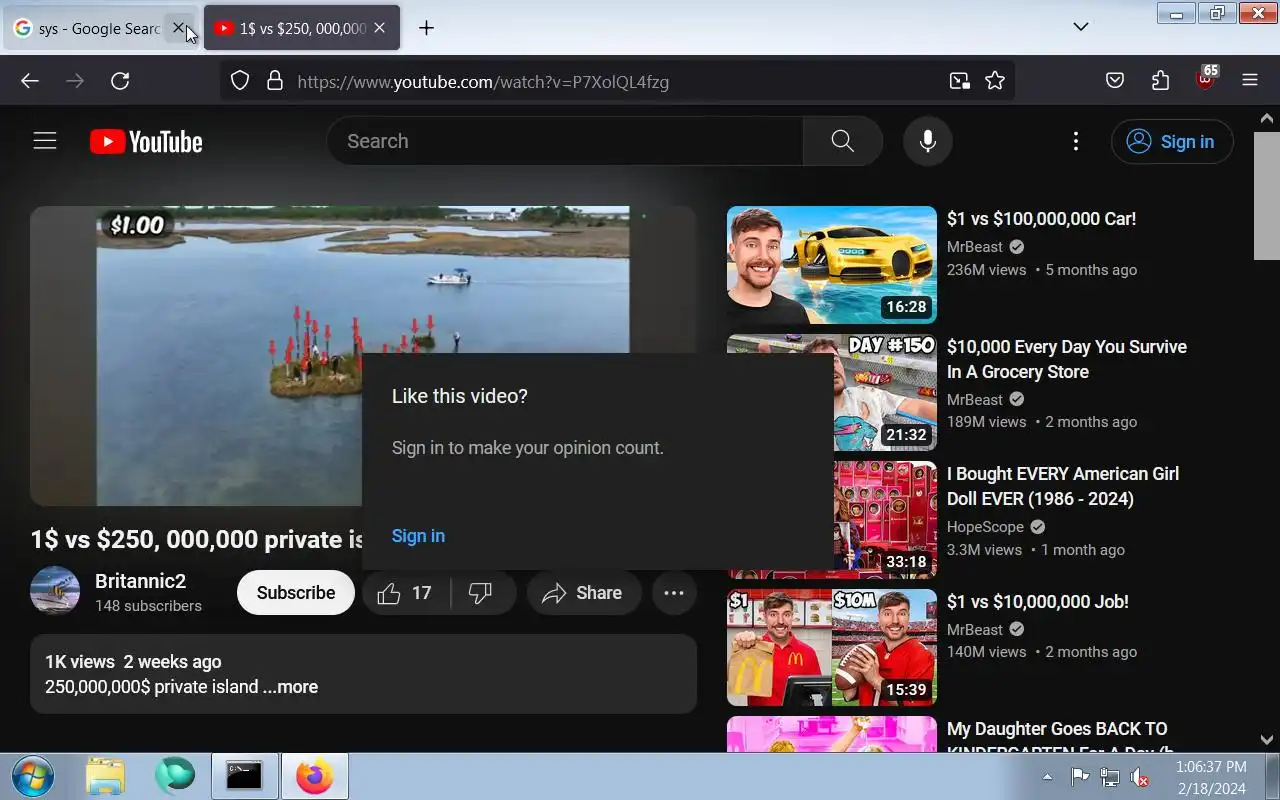Open muted volume tray icon

coord(1140,777)
